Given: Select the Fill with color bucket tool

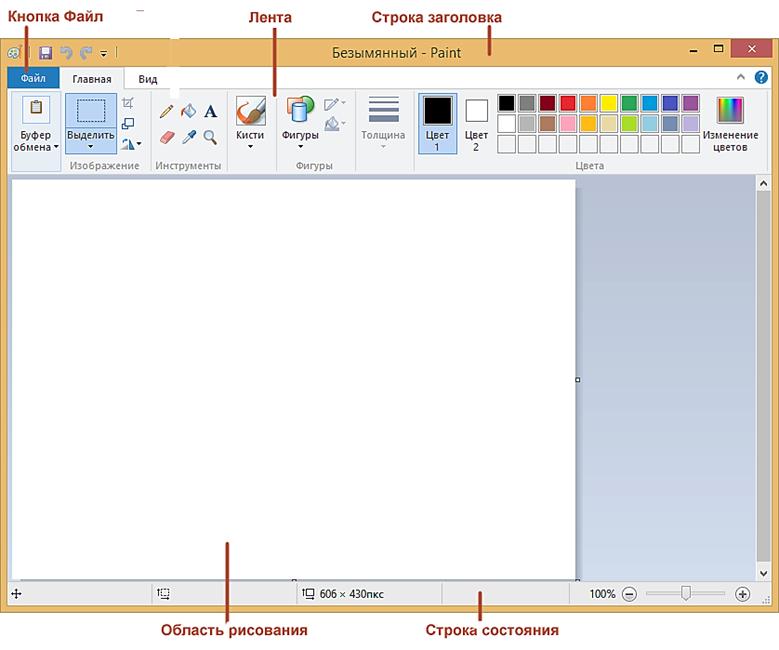Looking at the screenshot, I should point(188,111).
